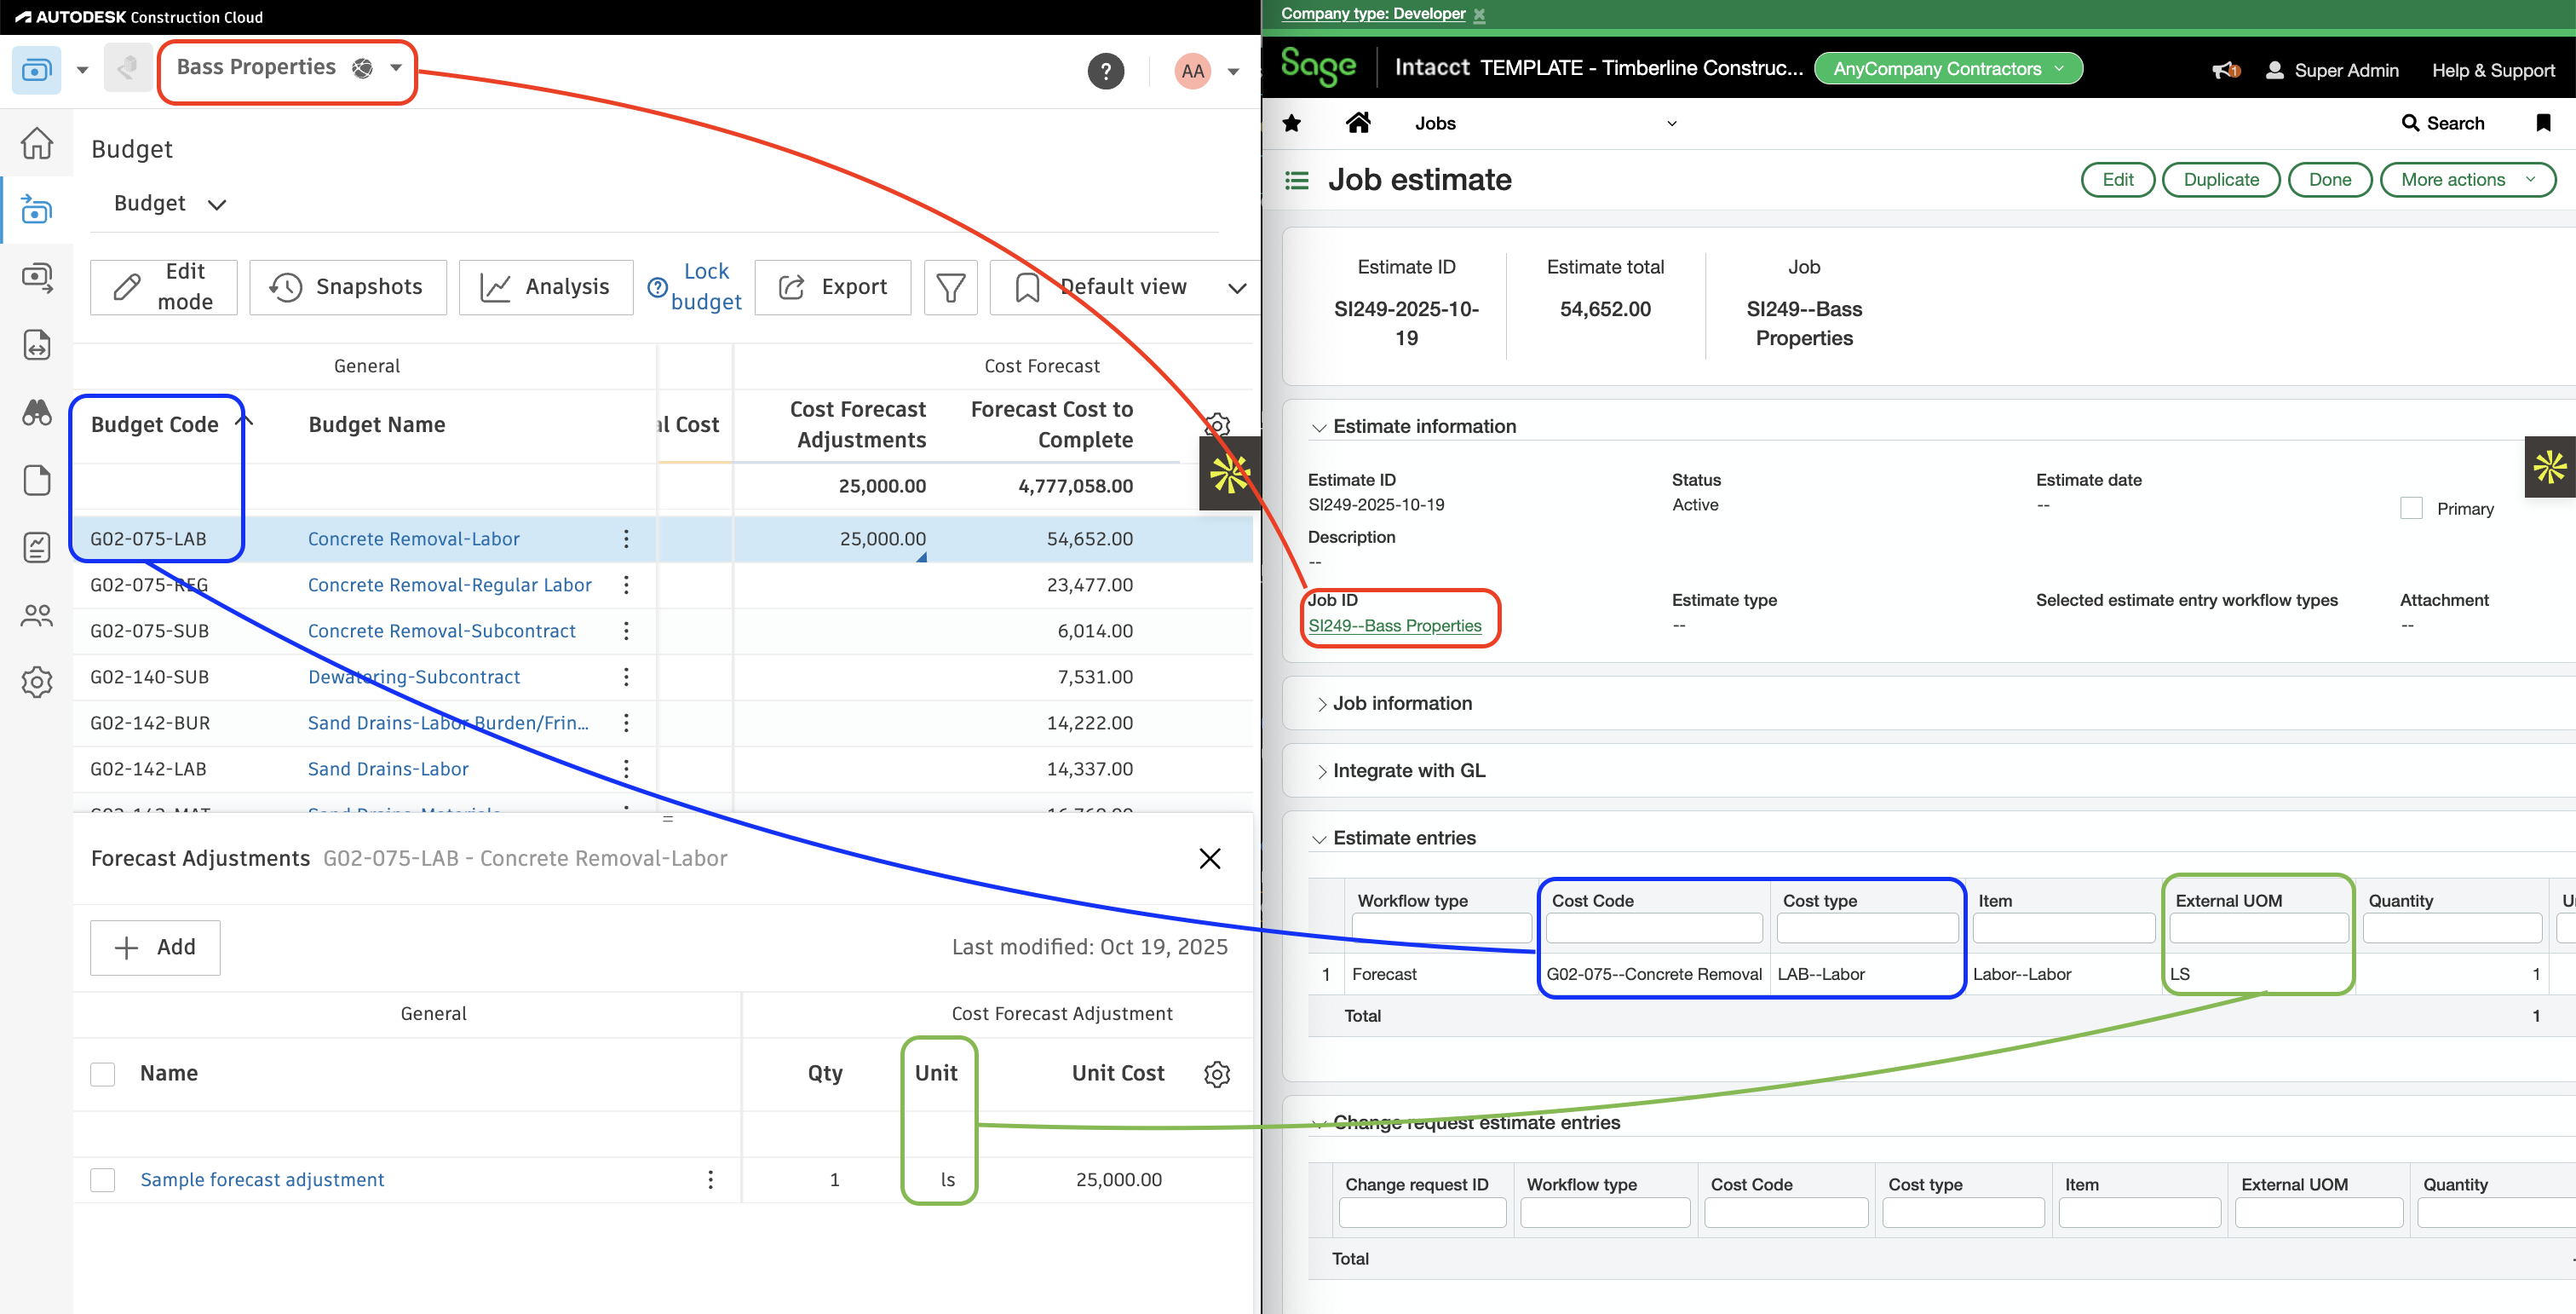Select the Sample forecast adjustment row checkbox
The image size is (2576, 1314).
click(102, 1180)
